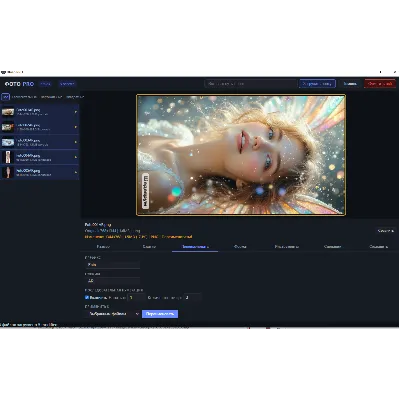Switch to fourth tab under file info

(240, 247)
